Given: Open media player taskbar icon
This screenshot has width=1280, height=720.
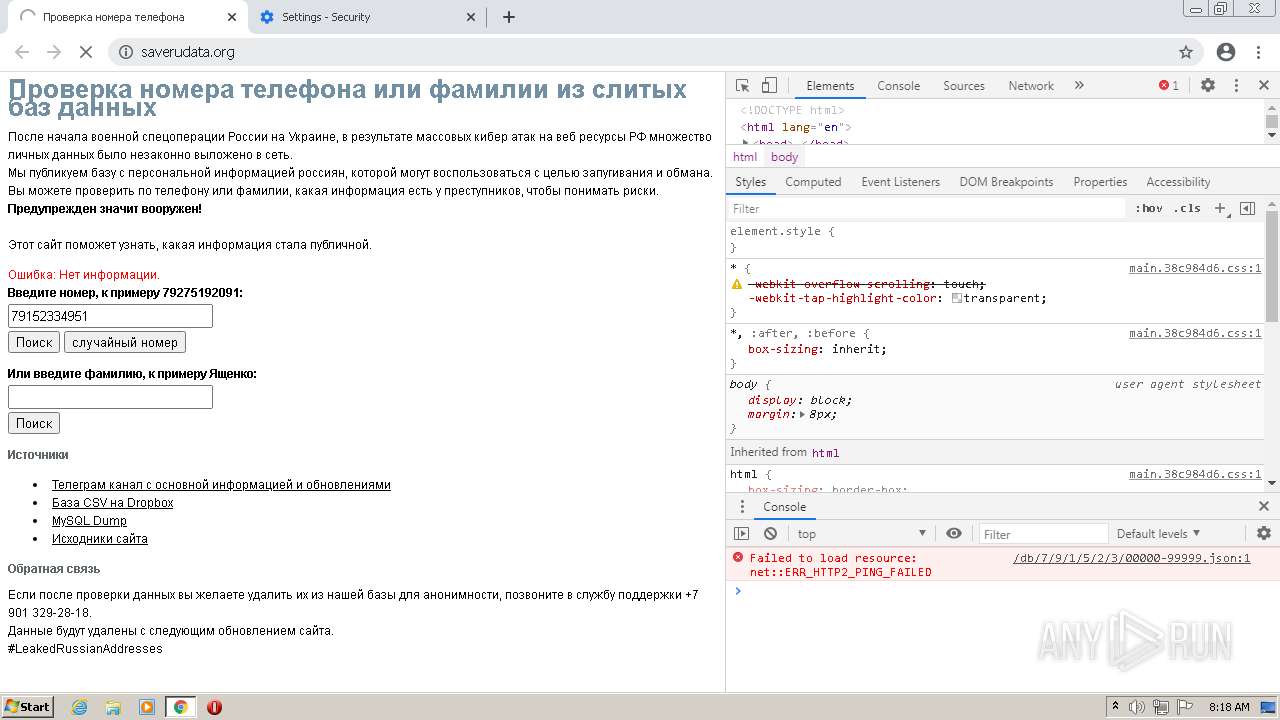Looking at the screenshot, I should coord(147,707).
